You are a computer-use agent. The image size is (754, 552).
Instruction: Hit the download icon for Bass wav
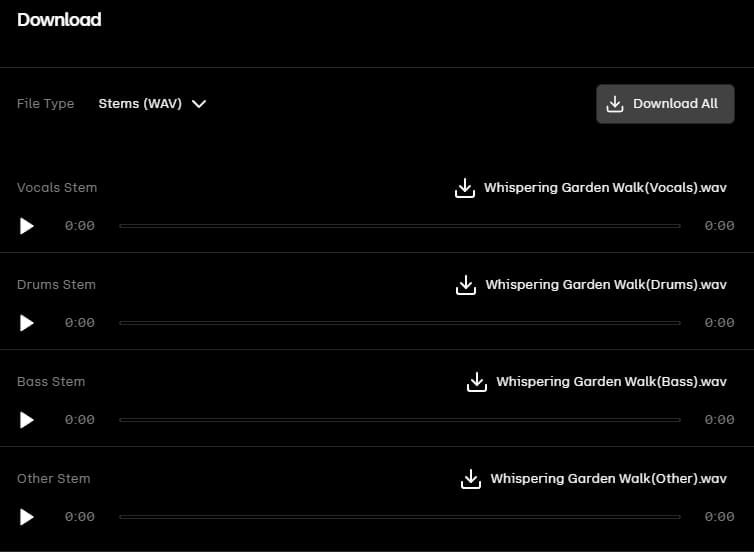pos(476,382)
